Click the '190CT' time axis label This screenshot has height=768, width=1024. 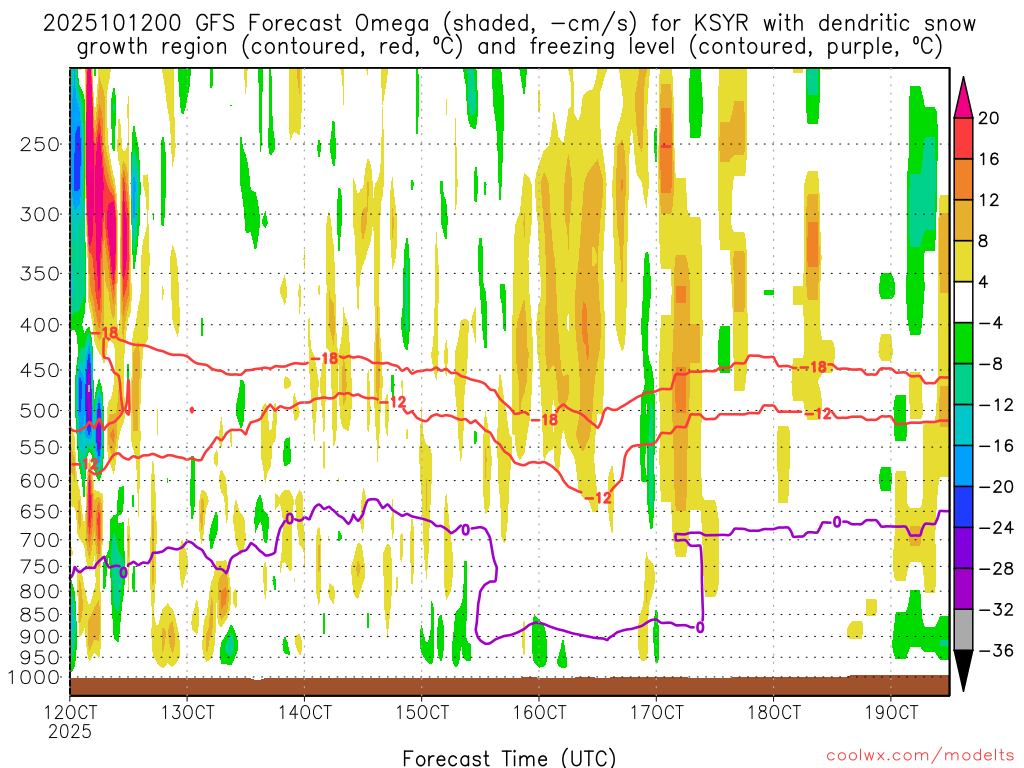891,712
